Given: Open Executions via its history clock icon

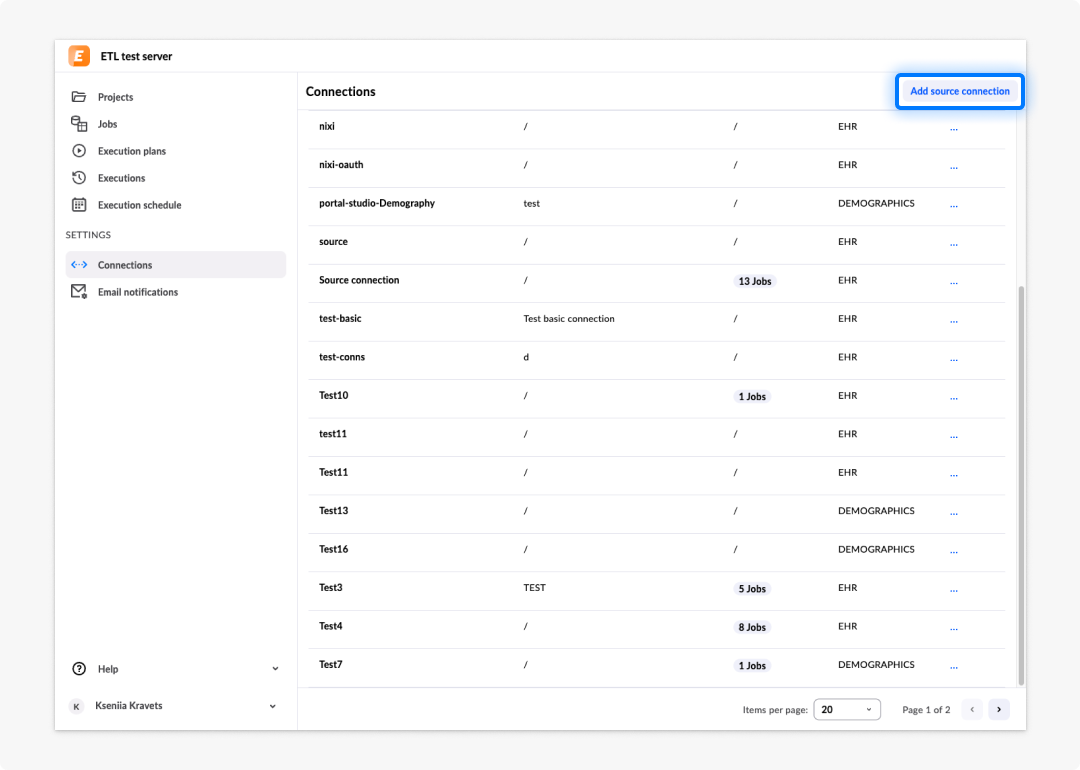Looking at the screenshot, I should [79, 178].
